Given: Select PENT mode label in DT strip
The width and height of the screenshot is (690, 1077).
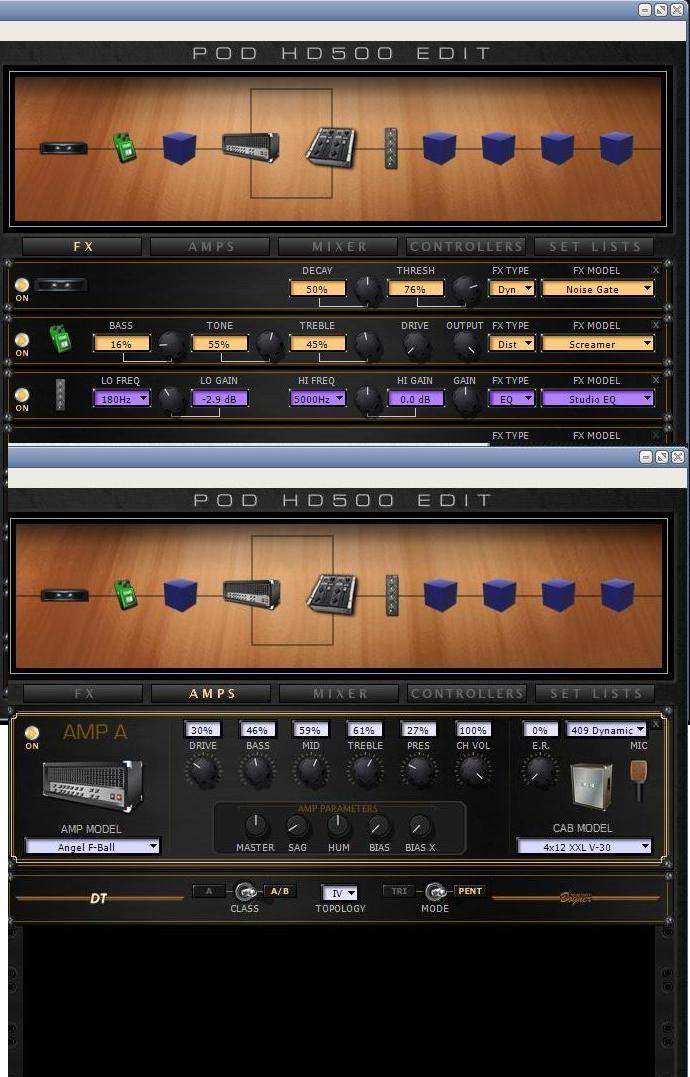Looking at the screenshot, I should click(x=470, y=892).
